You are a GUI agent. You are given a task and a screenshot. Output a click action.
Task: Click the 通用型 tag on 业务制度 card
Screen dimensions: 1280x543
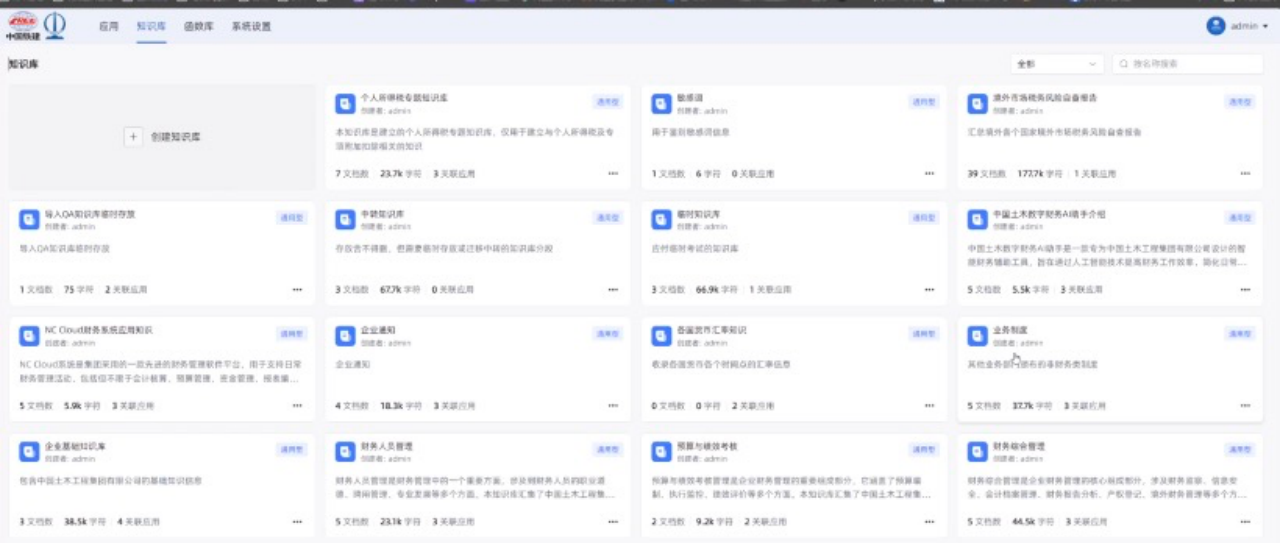click(x=1240, y=334)
